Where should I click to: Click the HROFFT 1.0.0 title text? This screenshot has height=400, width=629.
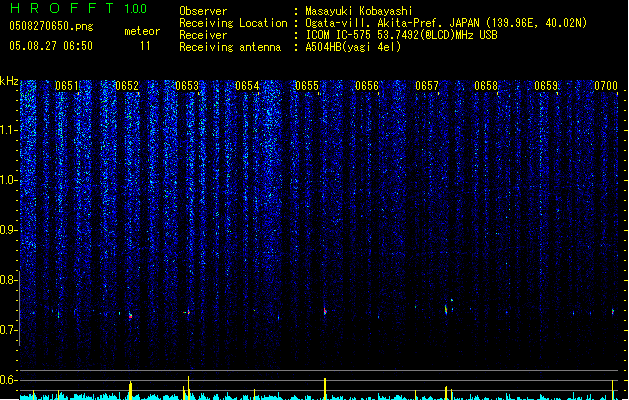(79, 8)
